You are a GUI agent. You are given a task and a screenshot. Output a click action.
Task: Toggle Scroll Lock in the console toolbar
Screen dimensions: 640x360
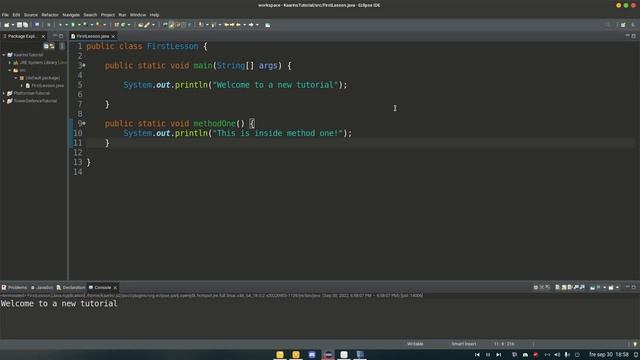564,287
